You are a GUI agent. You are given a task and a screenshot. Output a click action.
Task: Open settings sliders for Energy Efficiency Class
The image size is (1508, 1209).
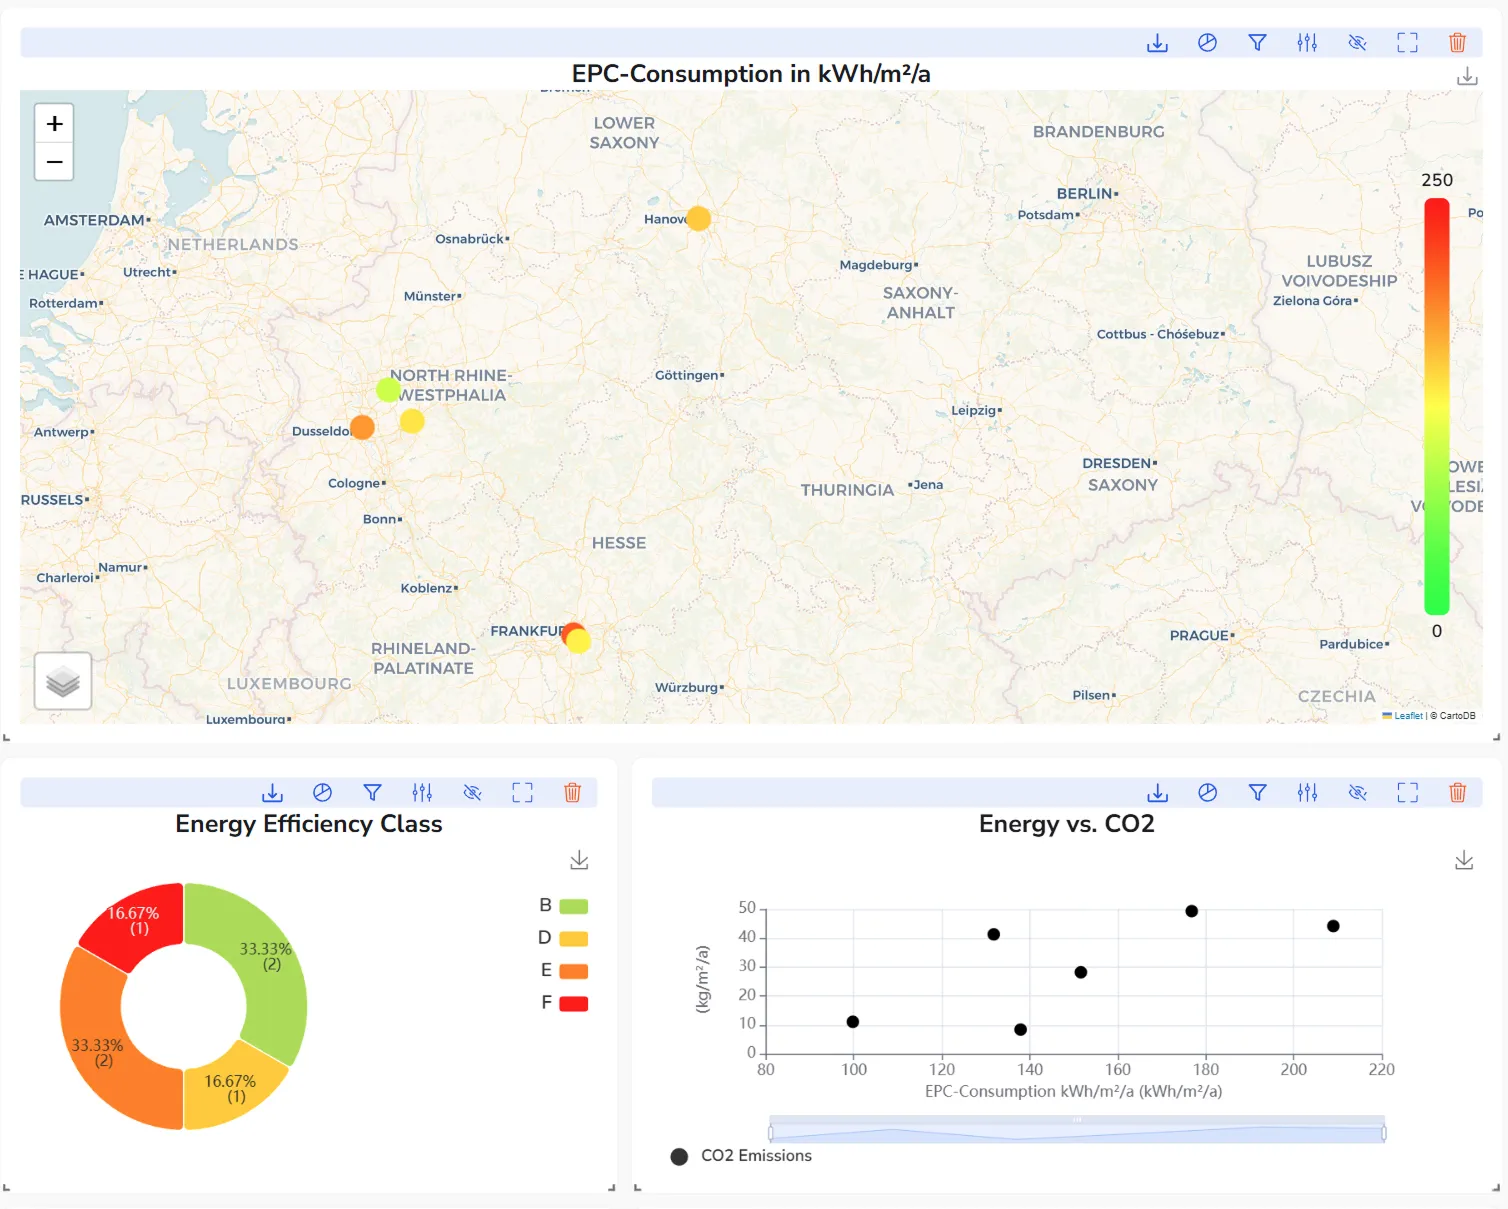point(422,792)
